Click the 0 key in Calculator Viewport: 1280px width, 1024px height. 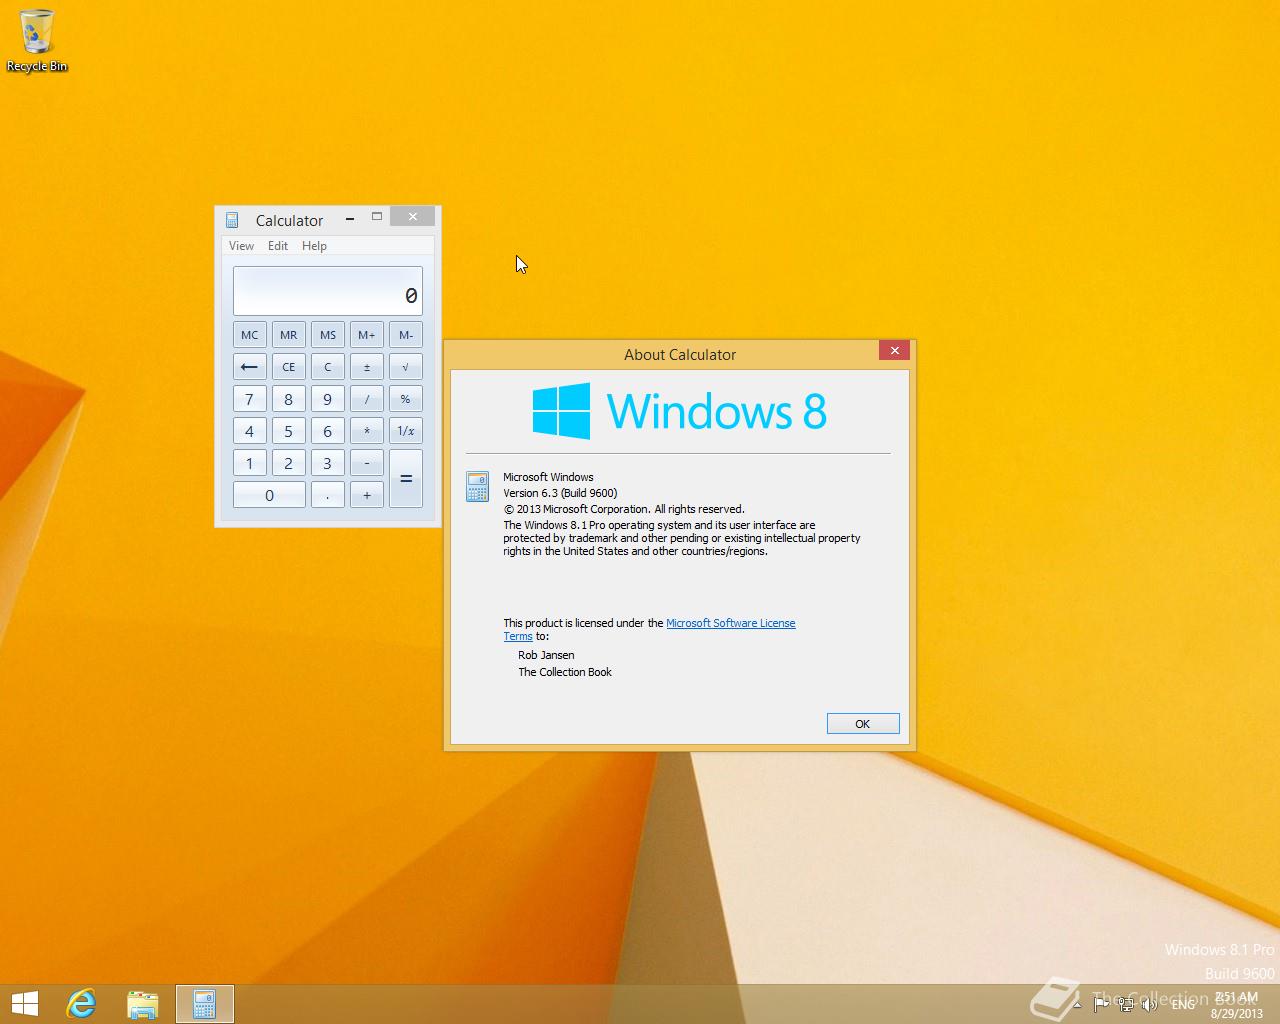click(269, 495)
